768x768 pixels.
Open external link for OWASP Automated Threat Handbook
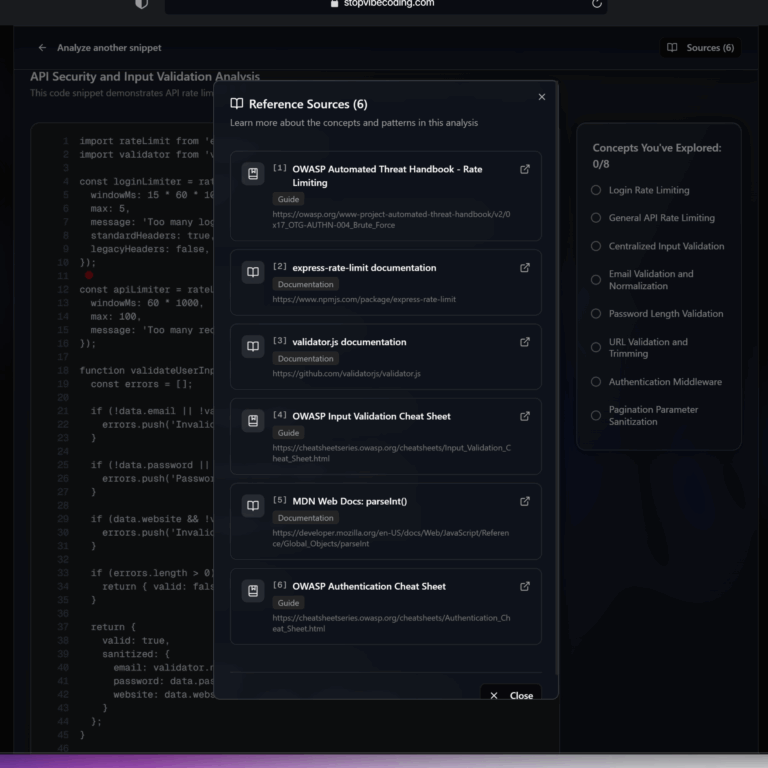(x=525, y=169)
